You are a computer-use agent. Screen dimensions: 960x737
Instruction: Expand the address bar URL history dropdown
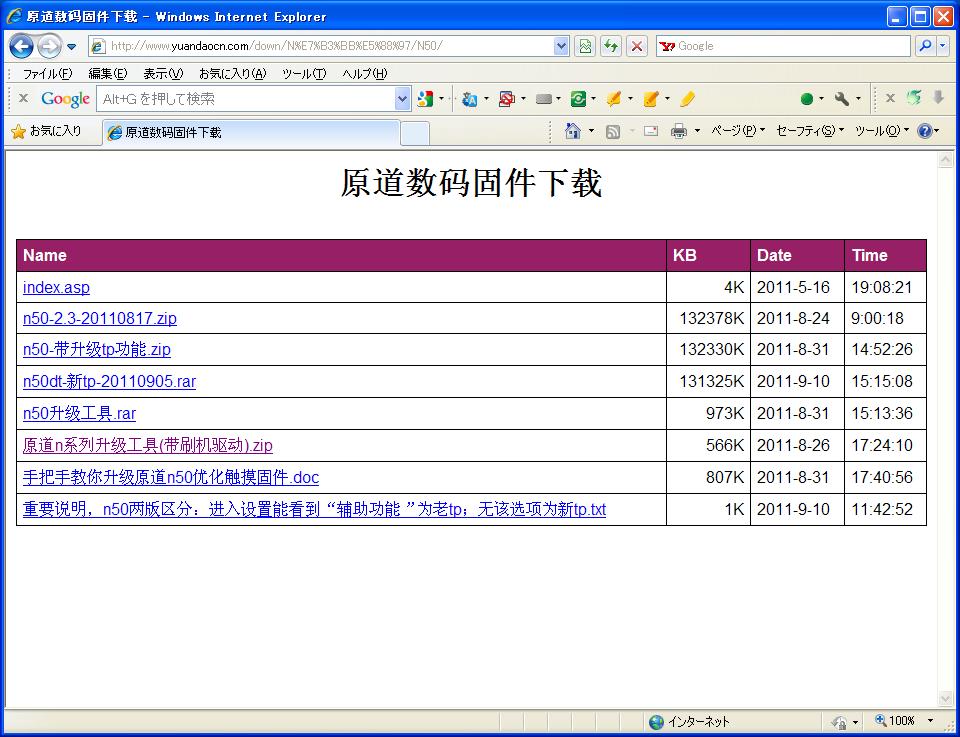(x=561, y=46)
